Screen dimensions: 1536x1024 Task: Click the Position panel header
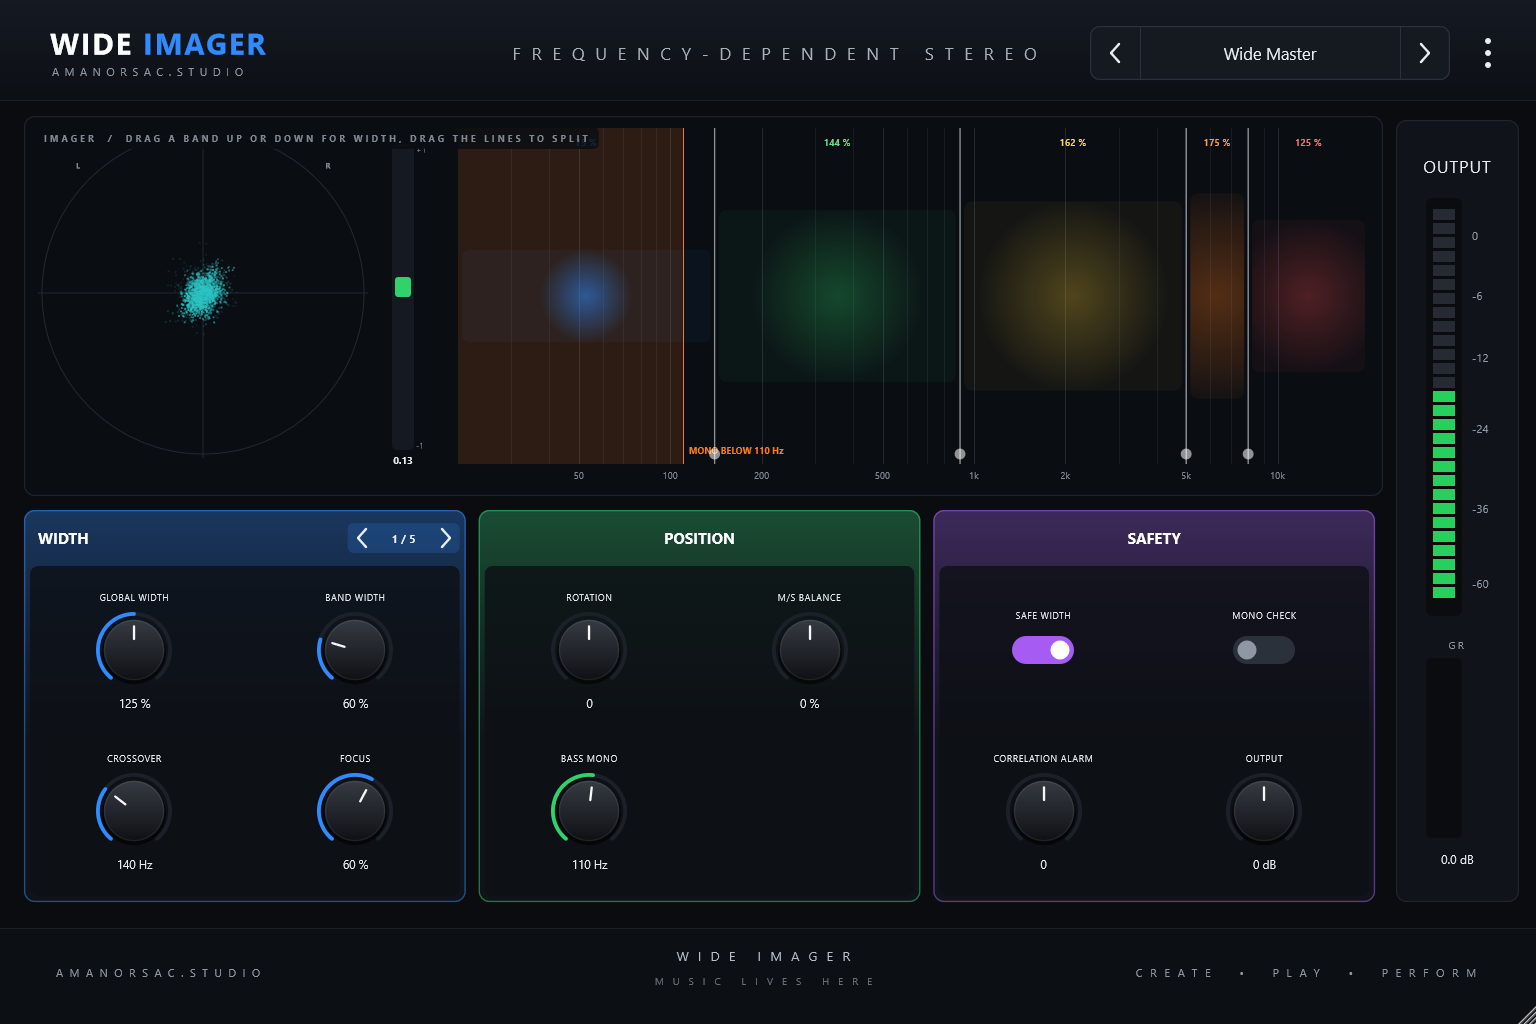[699, 539]
